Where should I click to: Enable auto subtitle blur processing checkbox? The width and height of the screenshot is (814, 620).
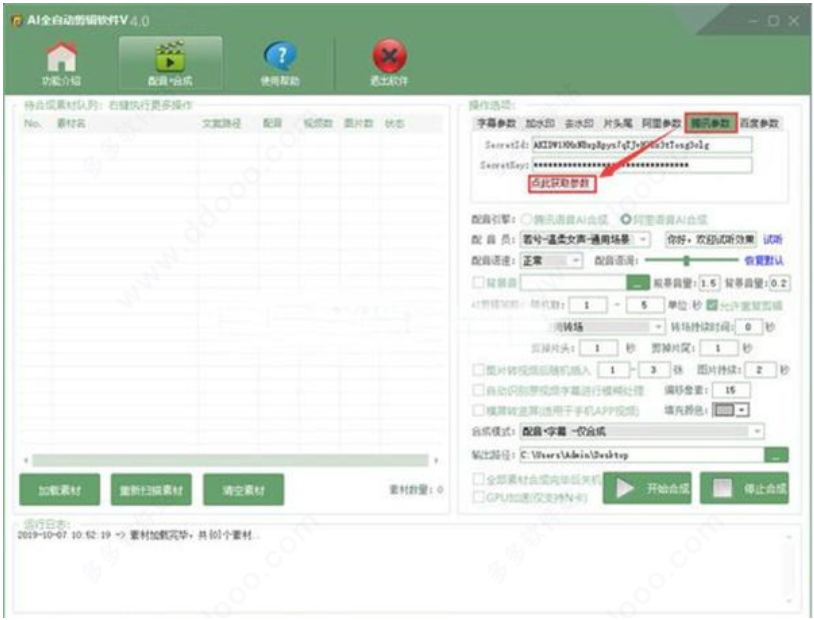(x=478, y=390)
